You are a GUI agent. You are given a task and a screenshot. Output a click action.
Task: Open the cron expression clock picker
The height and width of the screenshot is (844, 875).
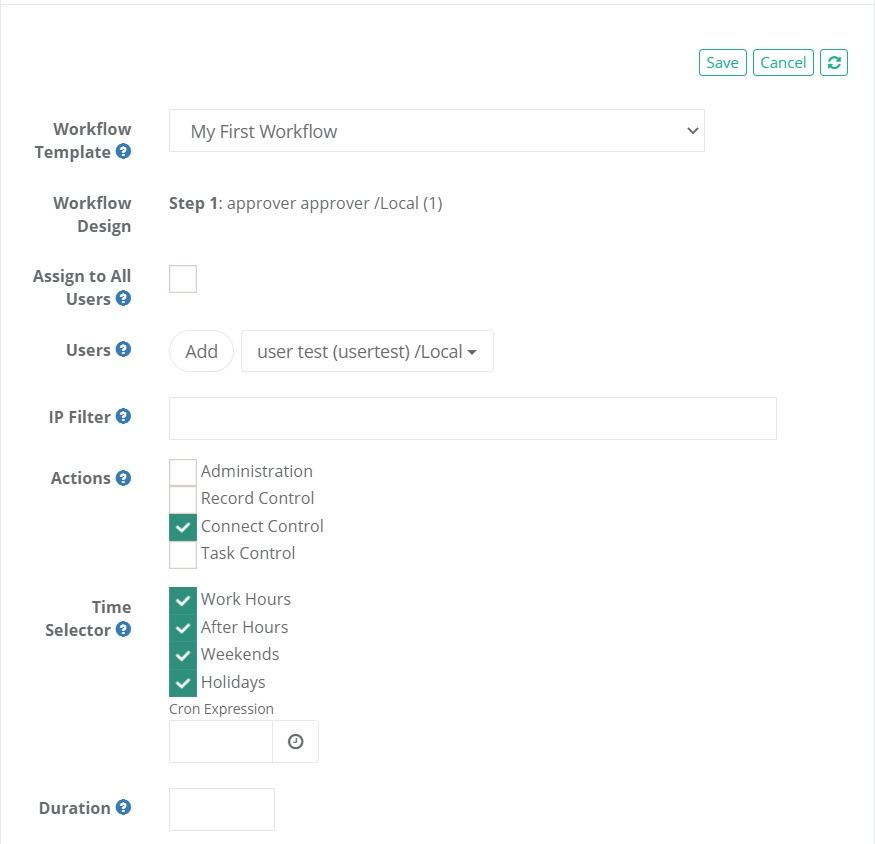pos(295,741)
